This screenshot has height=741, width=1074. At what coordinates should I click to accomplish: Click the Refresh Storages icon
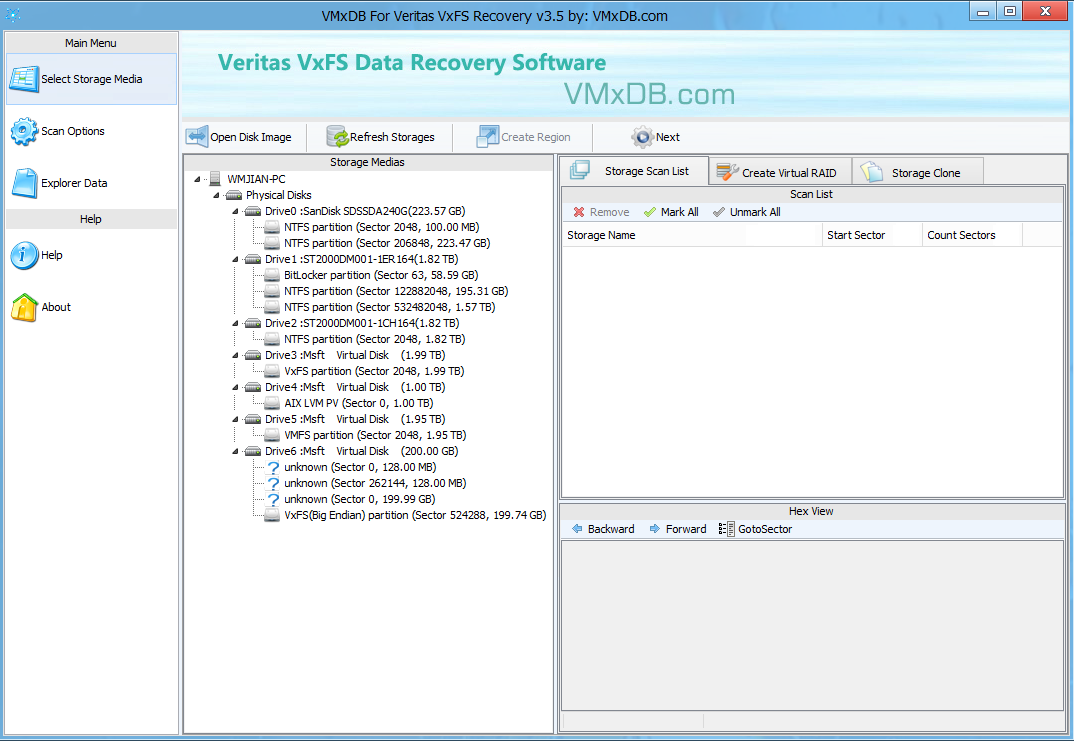337,137
